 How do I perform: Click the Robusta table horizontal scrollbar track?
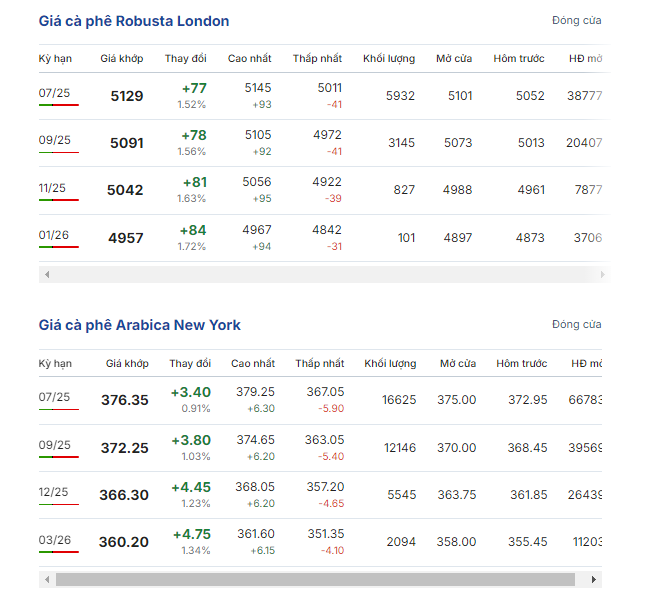click(325, 274)
